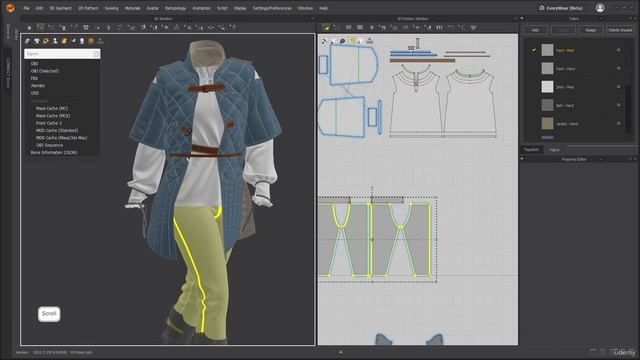The width and height of the screenshot is (640, 360).
Task: Clear the Export search field
Action: (x=96, y=54)
